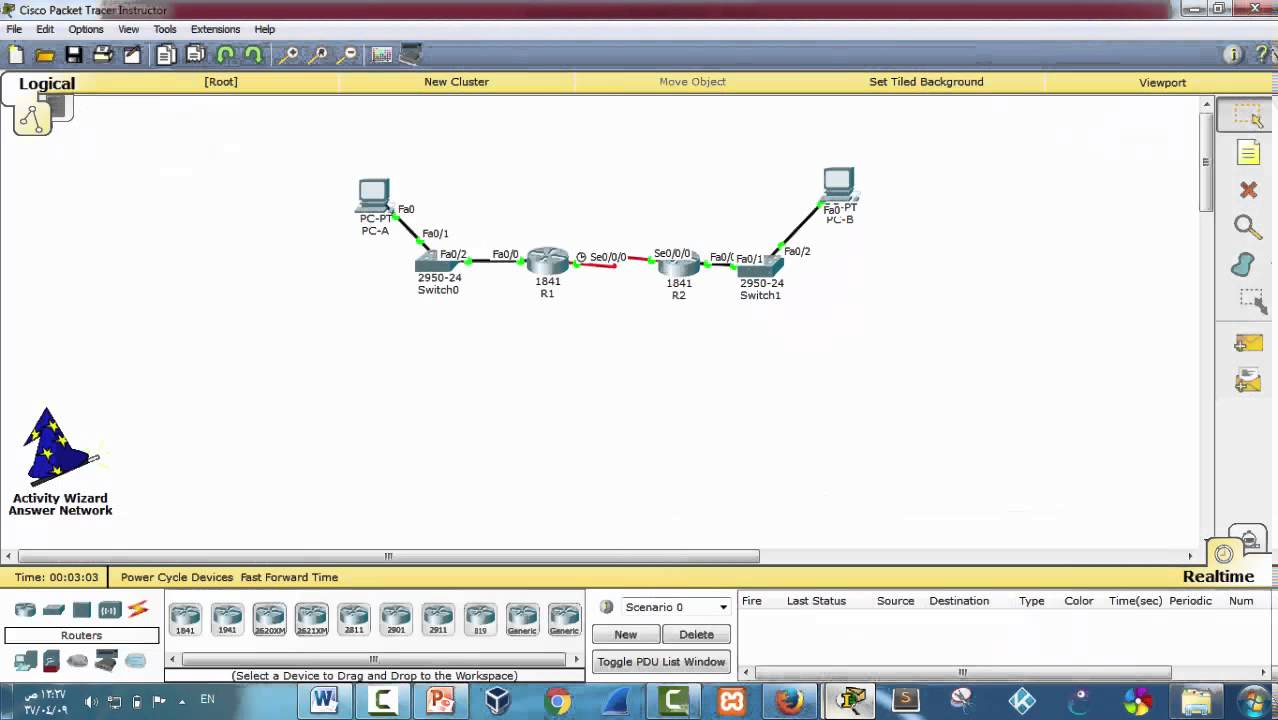The height and width of the screenshot is (720, 1278).
Task: Click the [Root] navigation label
Action: coord(221,82)
